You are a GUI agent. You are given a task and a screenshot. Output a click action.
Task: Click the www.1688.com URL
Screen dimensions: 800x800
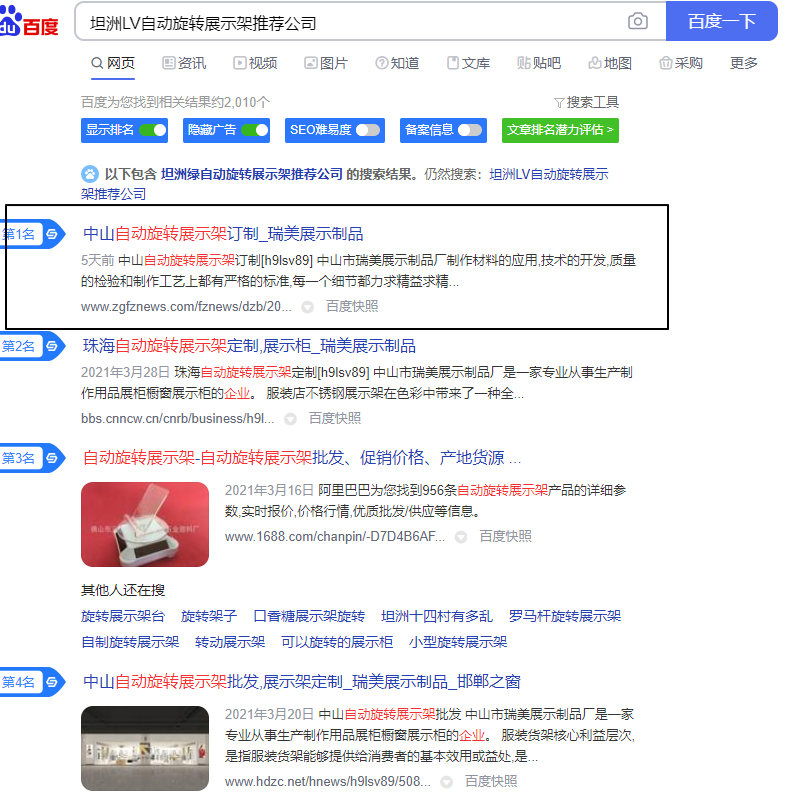(335, 536)
